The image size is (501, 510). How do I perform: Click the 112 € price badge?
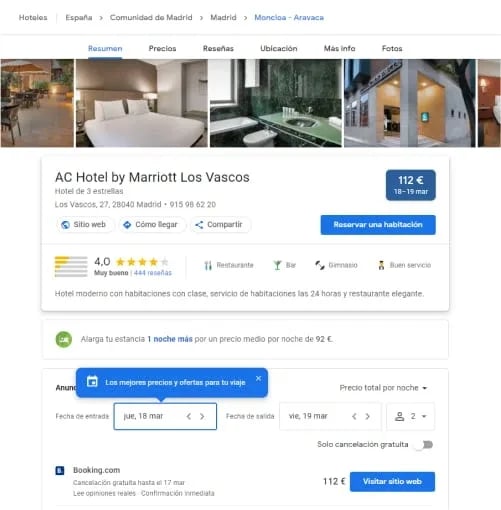pos(411,185)
